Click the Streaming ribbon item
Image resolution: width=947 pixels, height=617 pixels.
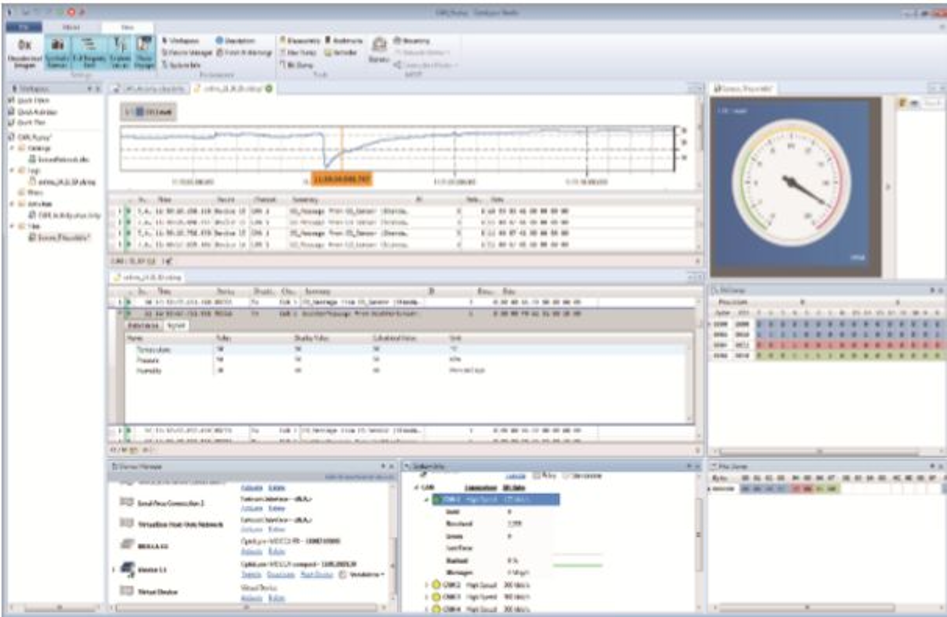point(411,40)
